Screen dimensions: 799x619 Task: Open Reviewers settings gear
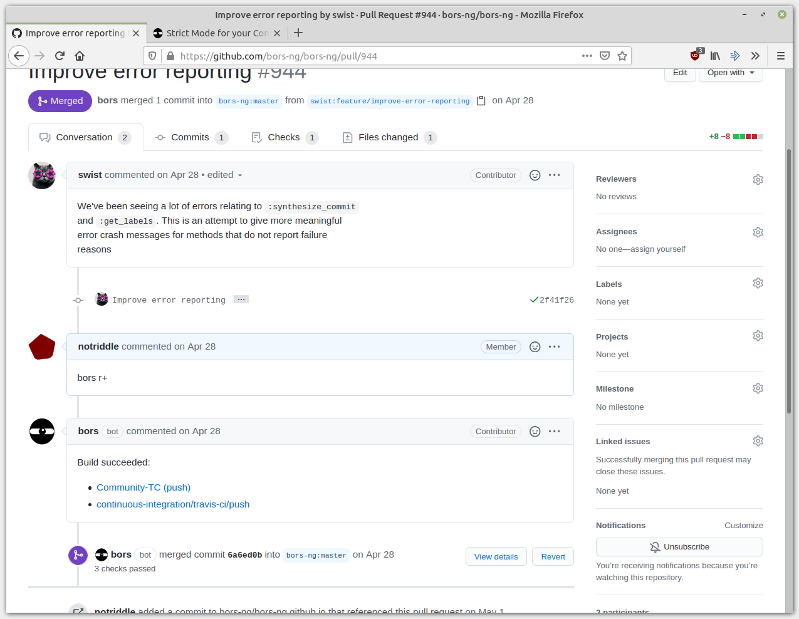pos(758,179)
